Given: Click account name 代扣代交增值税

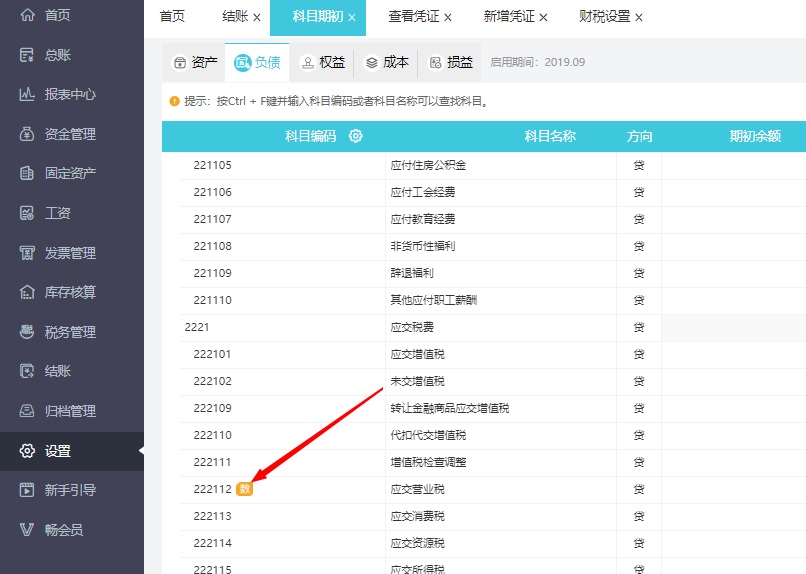Looking at the screenshot, I should [x=428, y=435].
